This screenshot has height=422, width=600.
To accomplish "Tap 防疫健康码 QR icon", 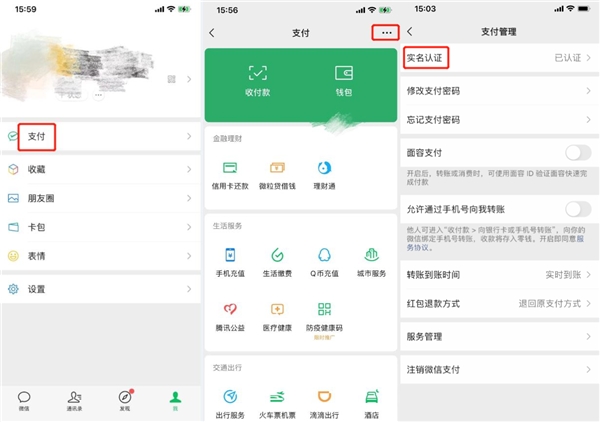I will pos(324,309).
